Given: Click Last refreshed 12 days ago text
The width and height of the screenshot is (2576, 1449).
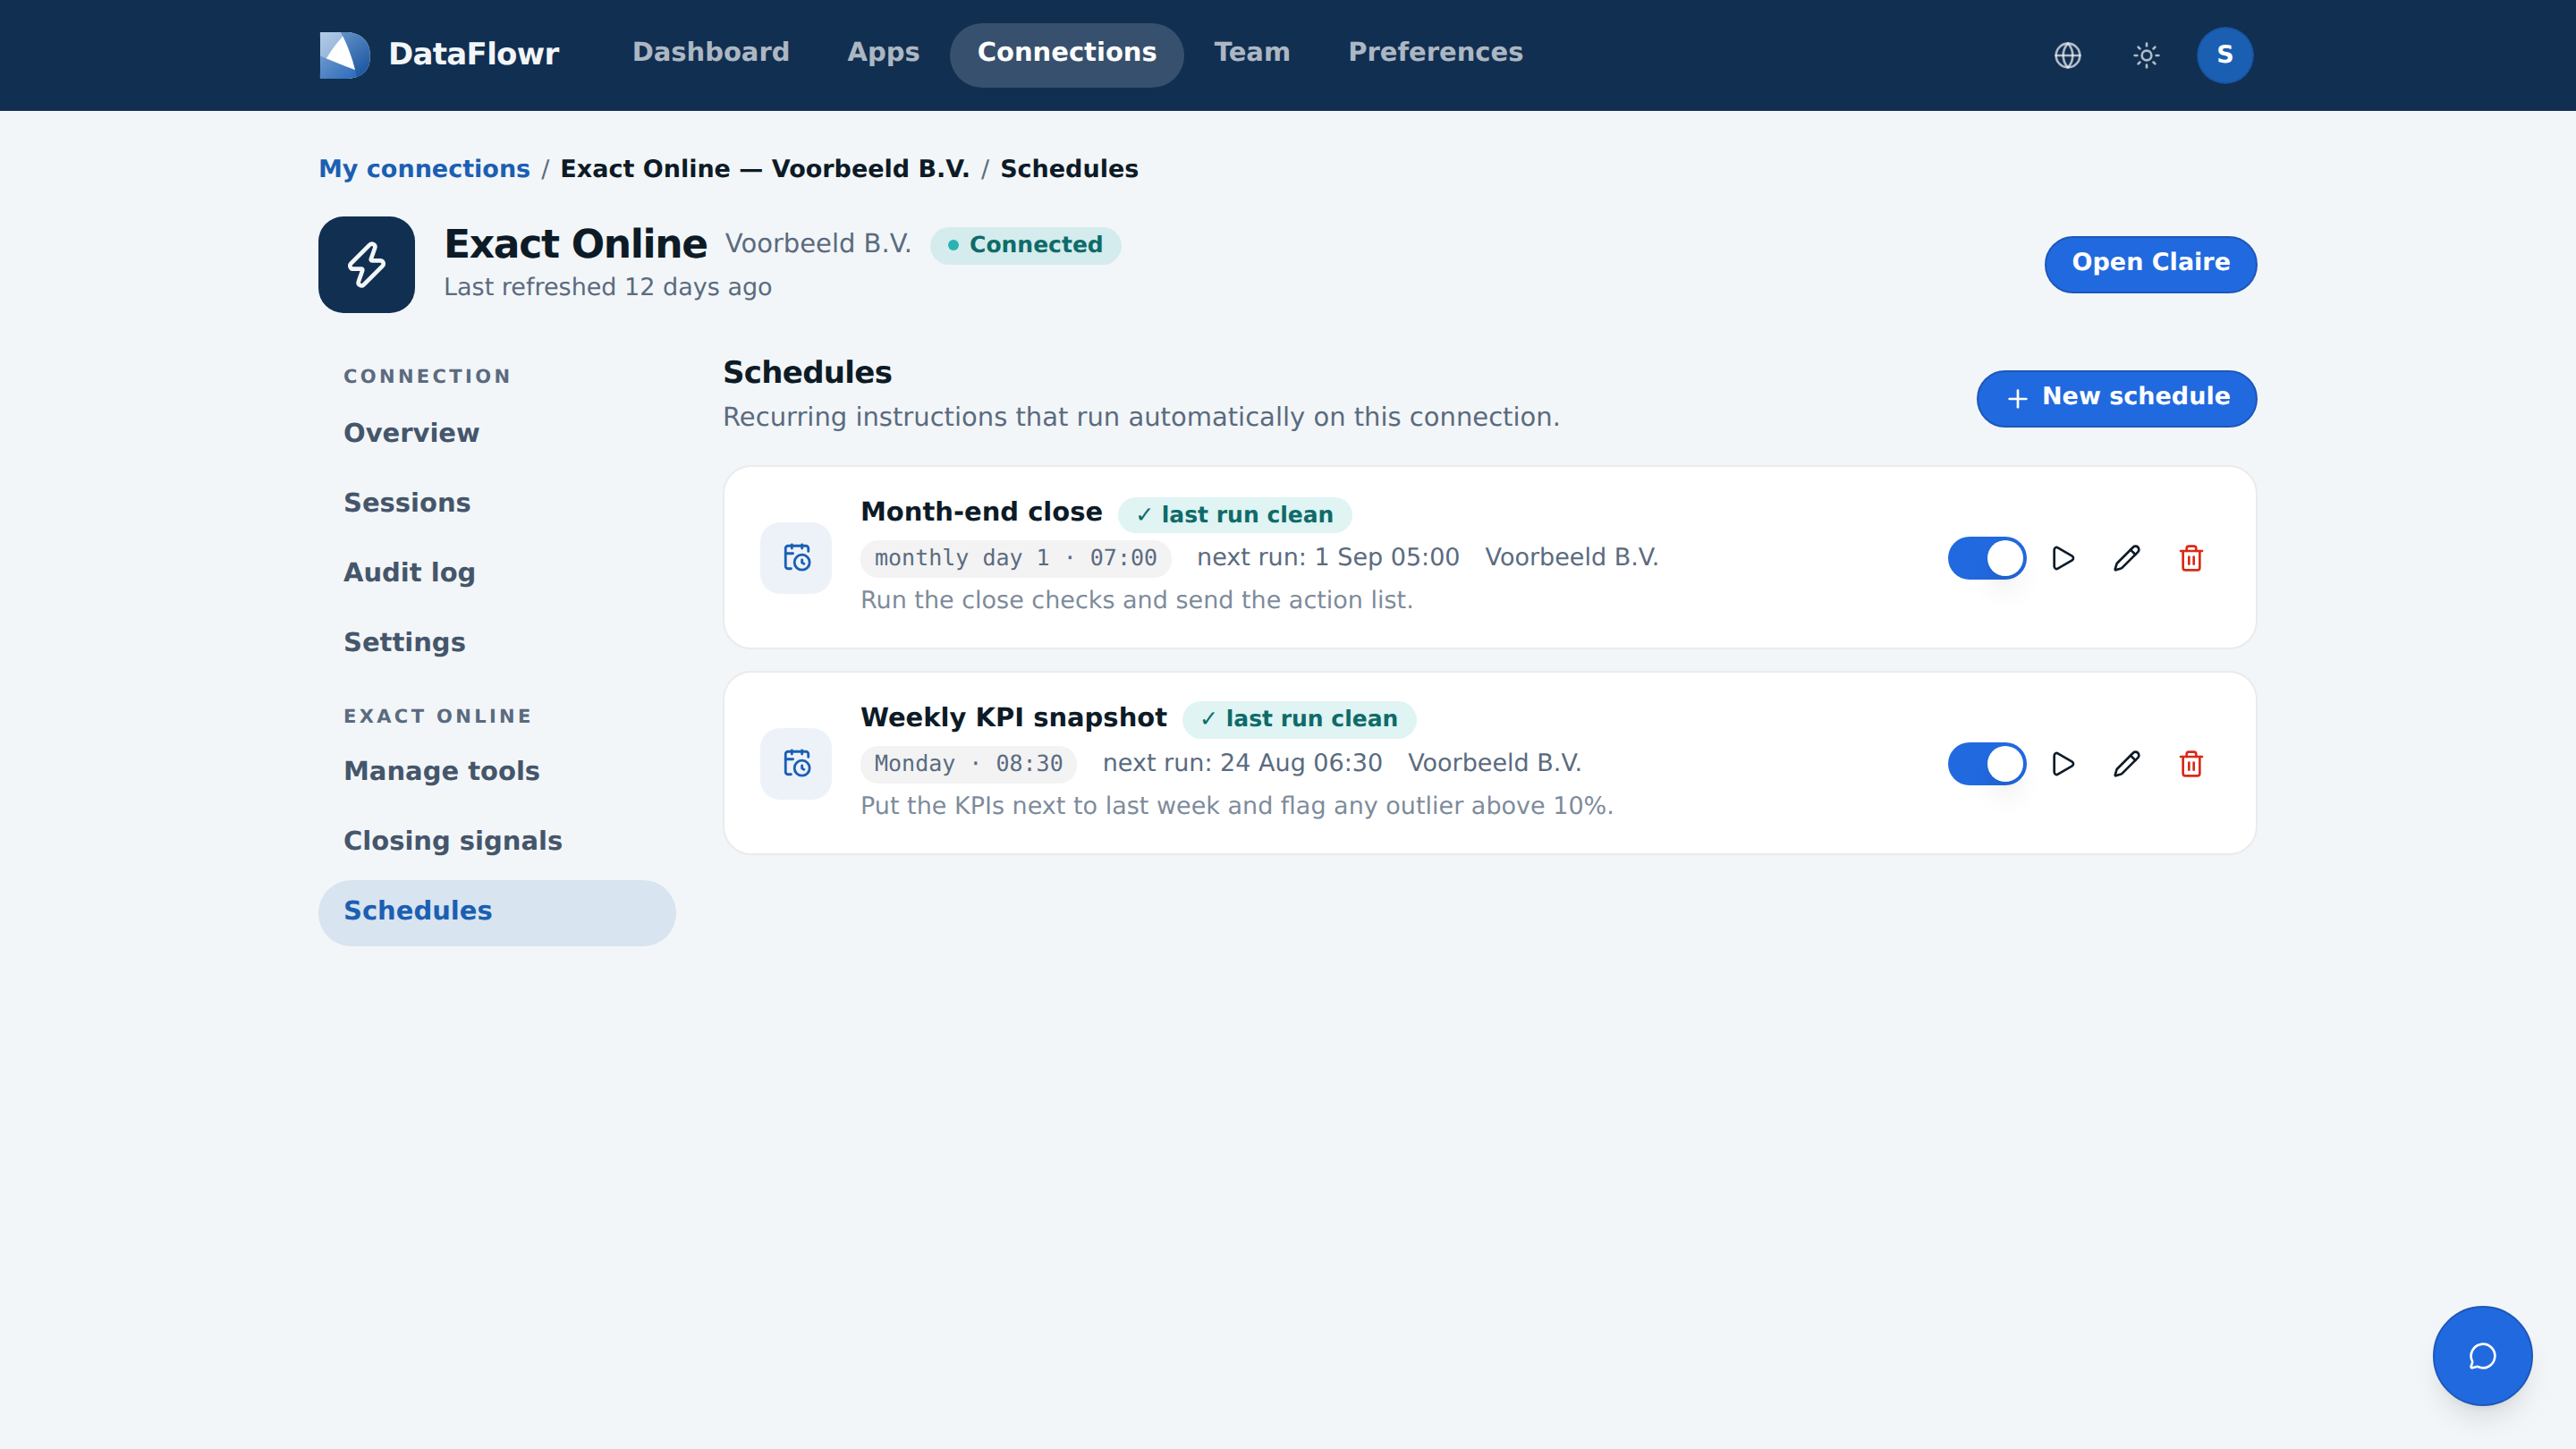Looking at the screenshot, I should [608, 288].
